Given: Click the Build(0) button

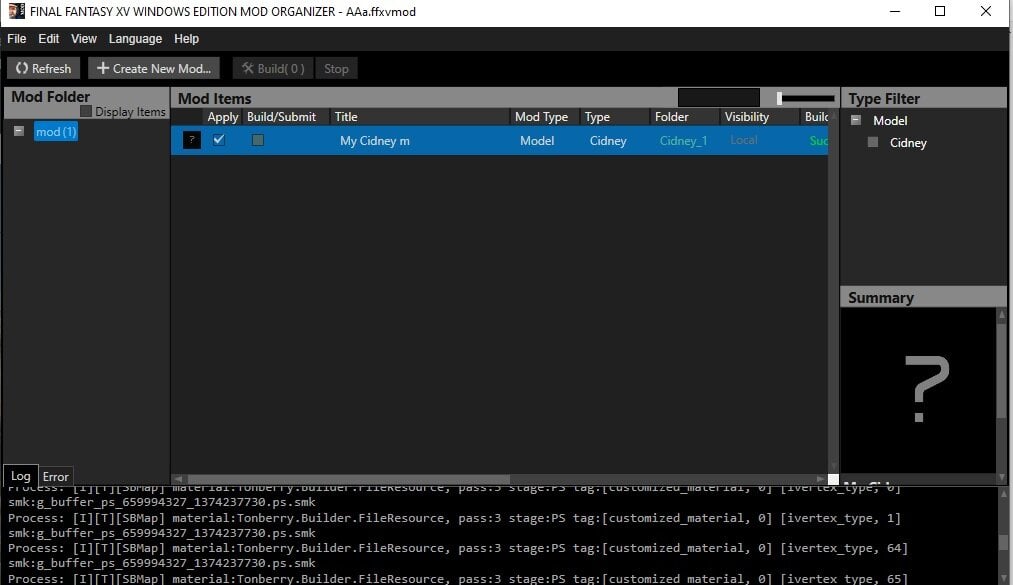Looking at the screenshot, I should tap(273, 68).
